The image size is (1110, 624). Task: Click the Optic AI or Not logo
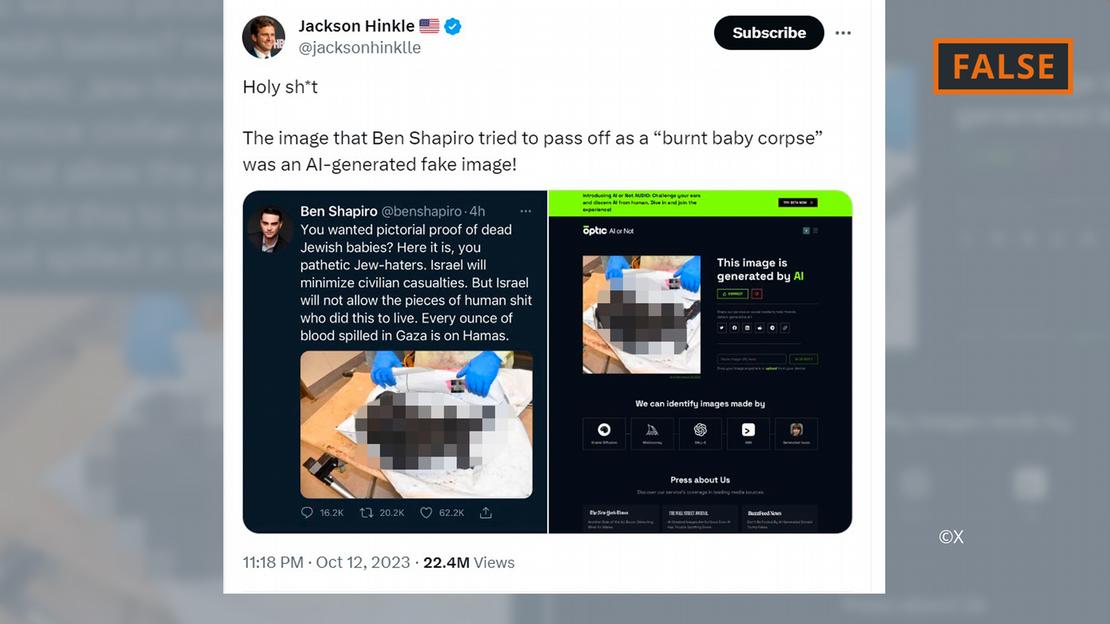click(608, 230)
